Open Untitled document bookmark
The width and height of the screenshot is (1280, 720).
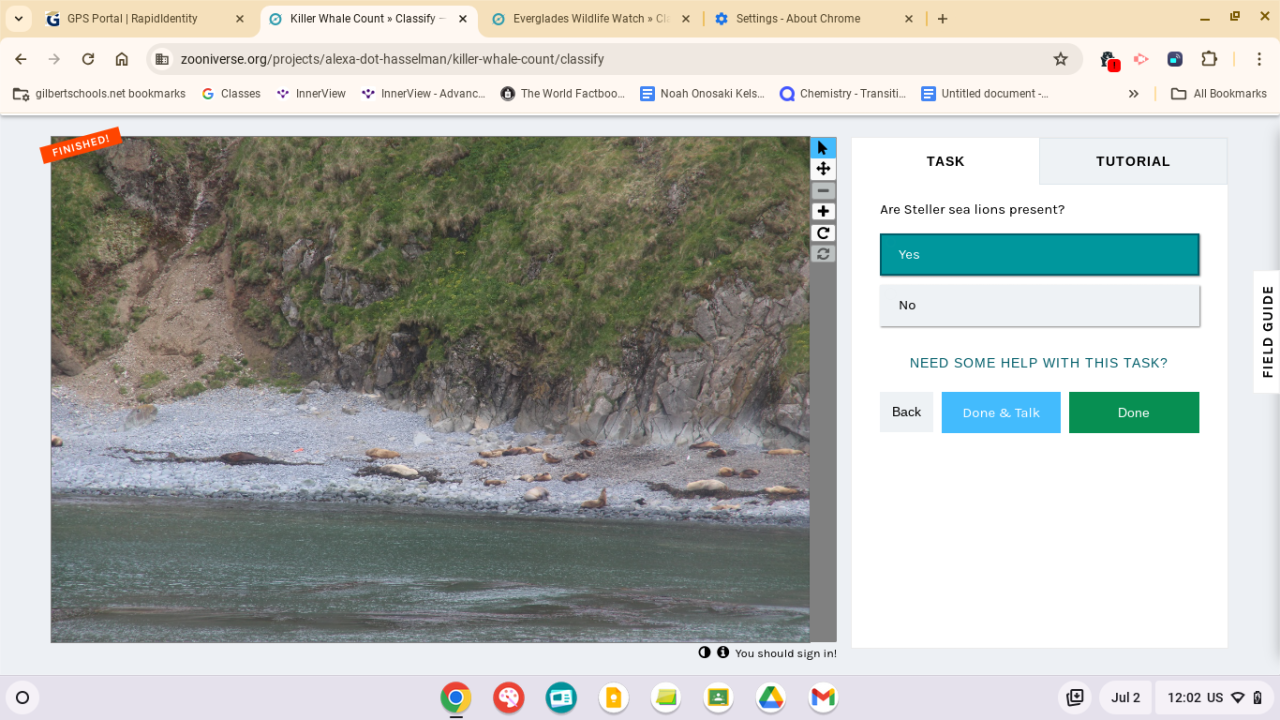[984, 93]
